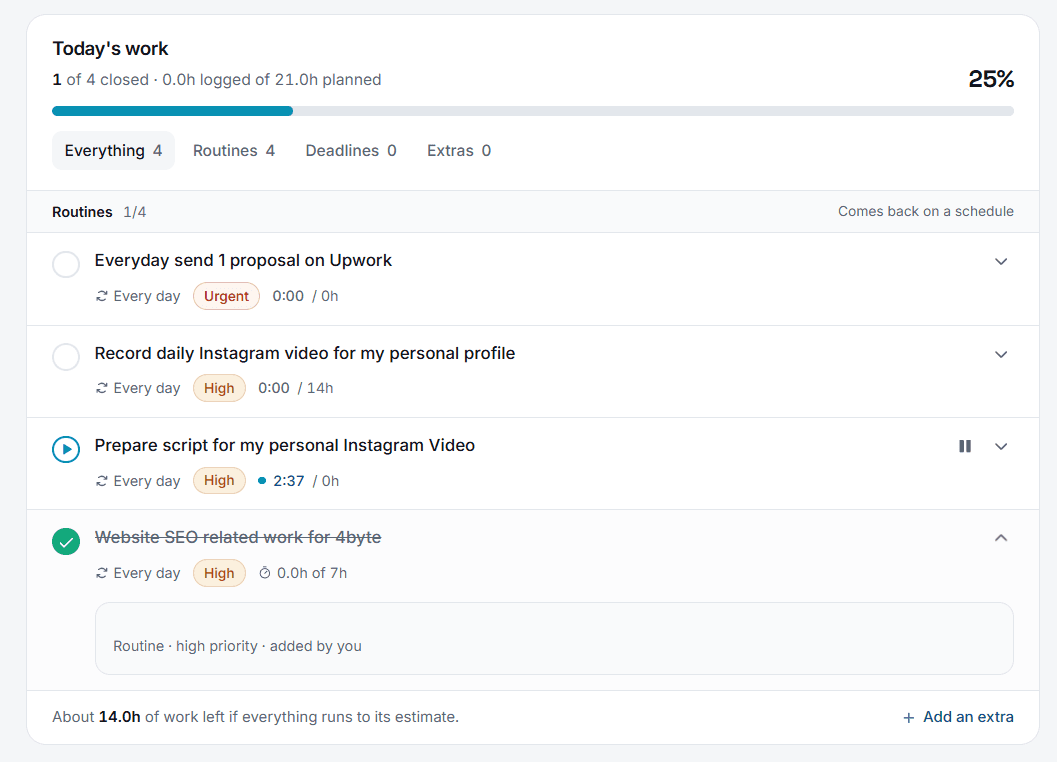Click struck-through 'Website SEO related work' title
This screenshot has height=762, width=1057.
[x=238, y=537]
